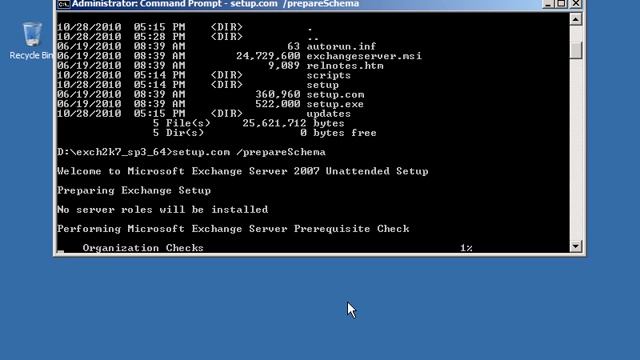Close the Command Prompt window

(576, 4)
